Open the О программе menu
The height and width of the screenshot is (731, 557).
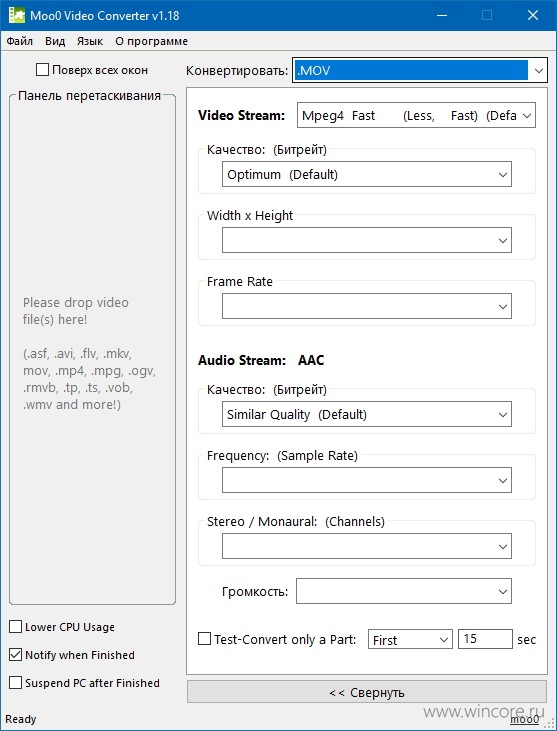[151, 41]
